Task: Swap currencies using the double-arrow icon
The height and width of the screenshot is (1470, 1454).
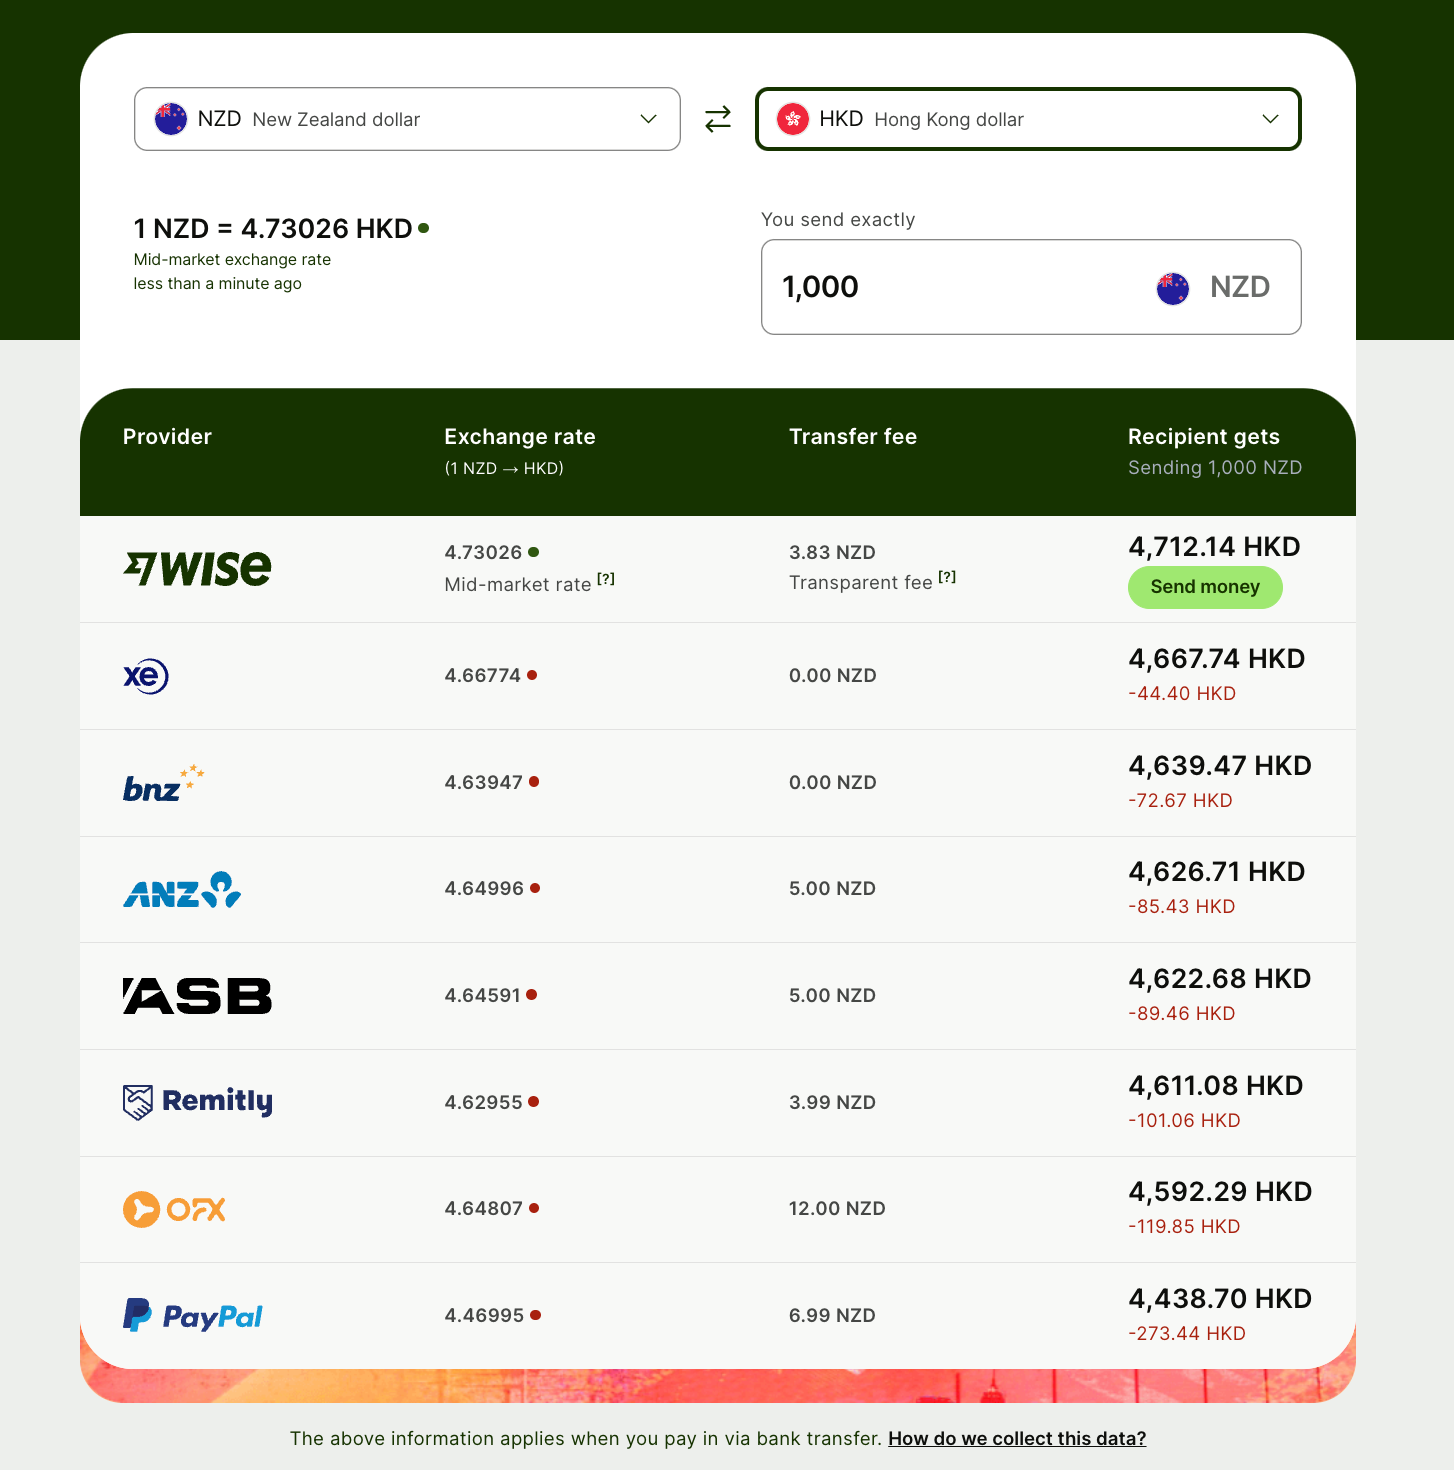Action: click(718, 119)
